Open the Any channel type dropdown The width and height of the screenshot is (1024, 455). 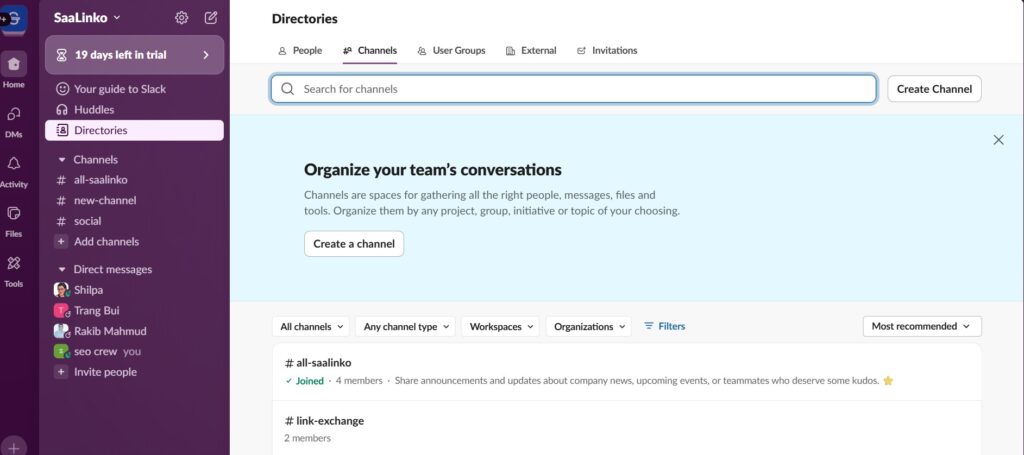point(405,326)
